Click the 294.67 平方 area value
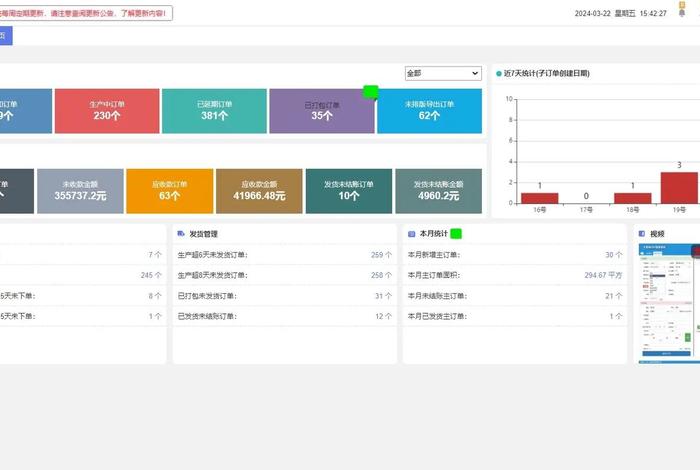Viewport: 700px width, 470px height. 603,275
